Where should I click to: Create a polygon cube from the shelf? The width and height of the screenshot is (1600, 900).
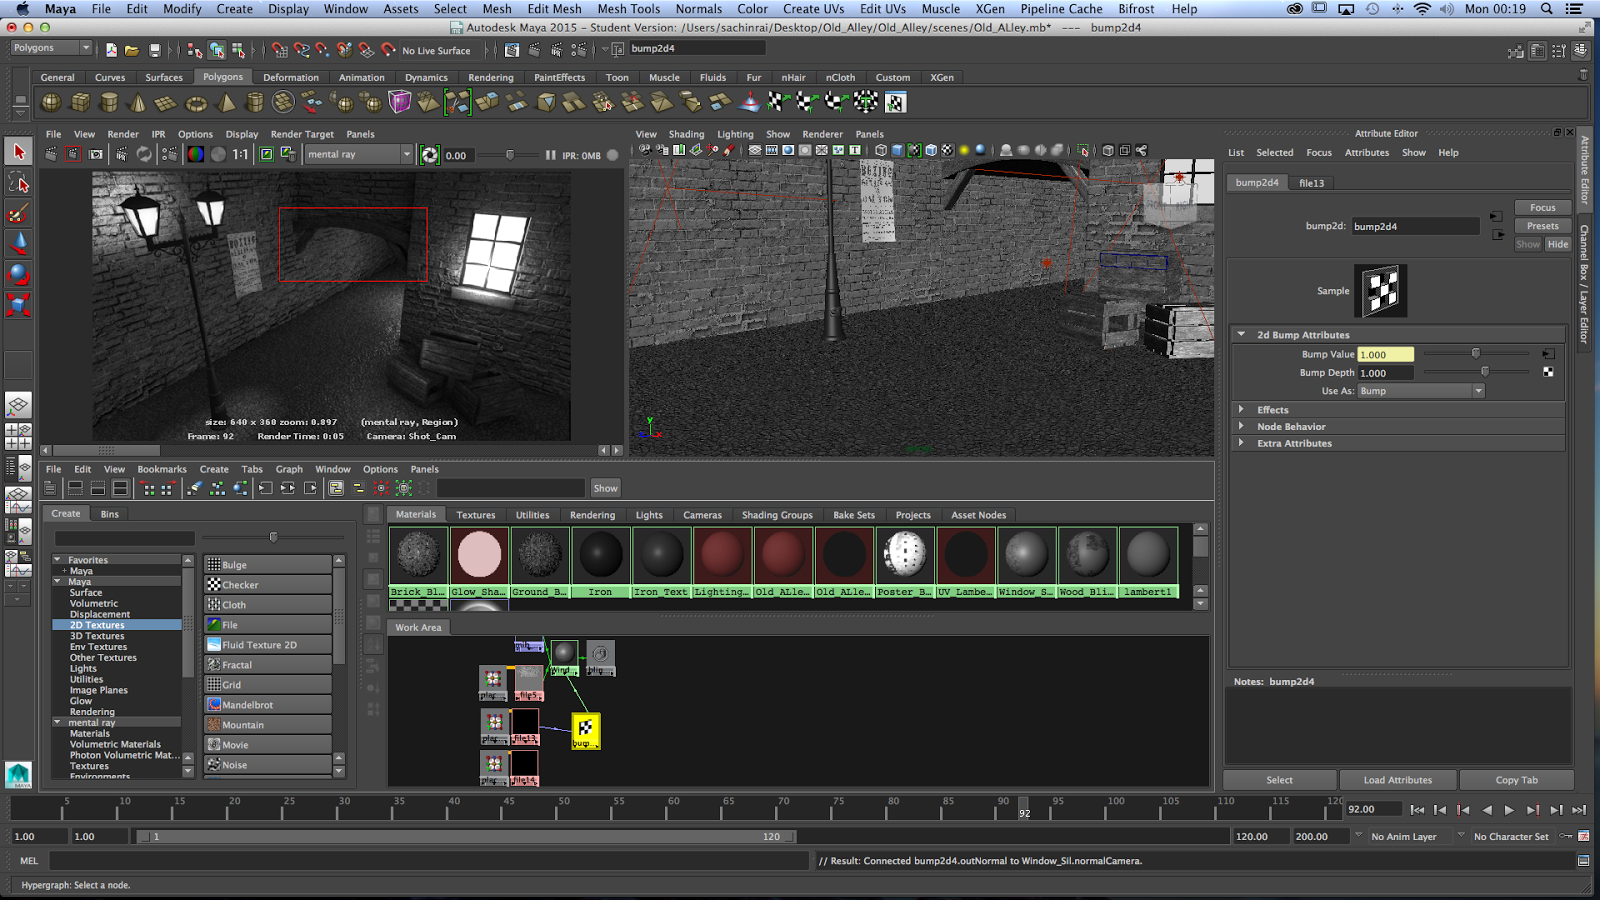point(80,102)
